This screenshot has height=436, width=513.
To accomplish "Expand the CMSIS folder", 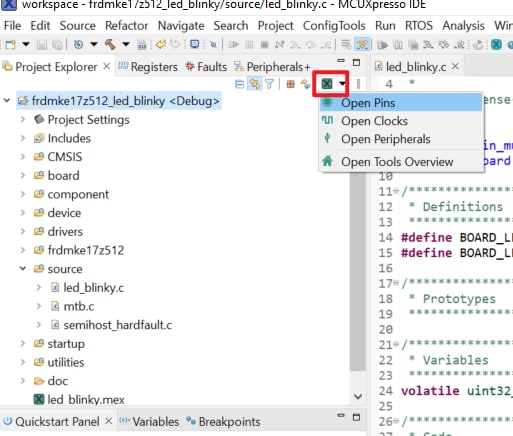I will click(x=23, y=156).
